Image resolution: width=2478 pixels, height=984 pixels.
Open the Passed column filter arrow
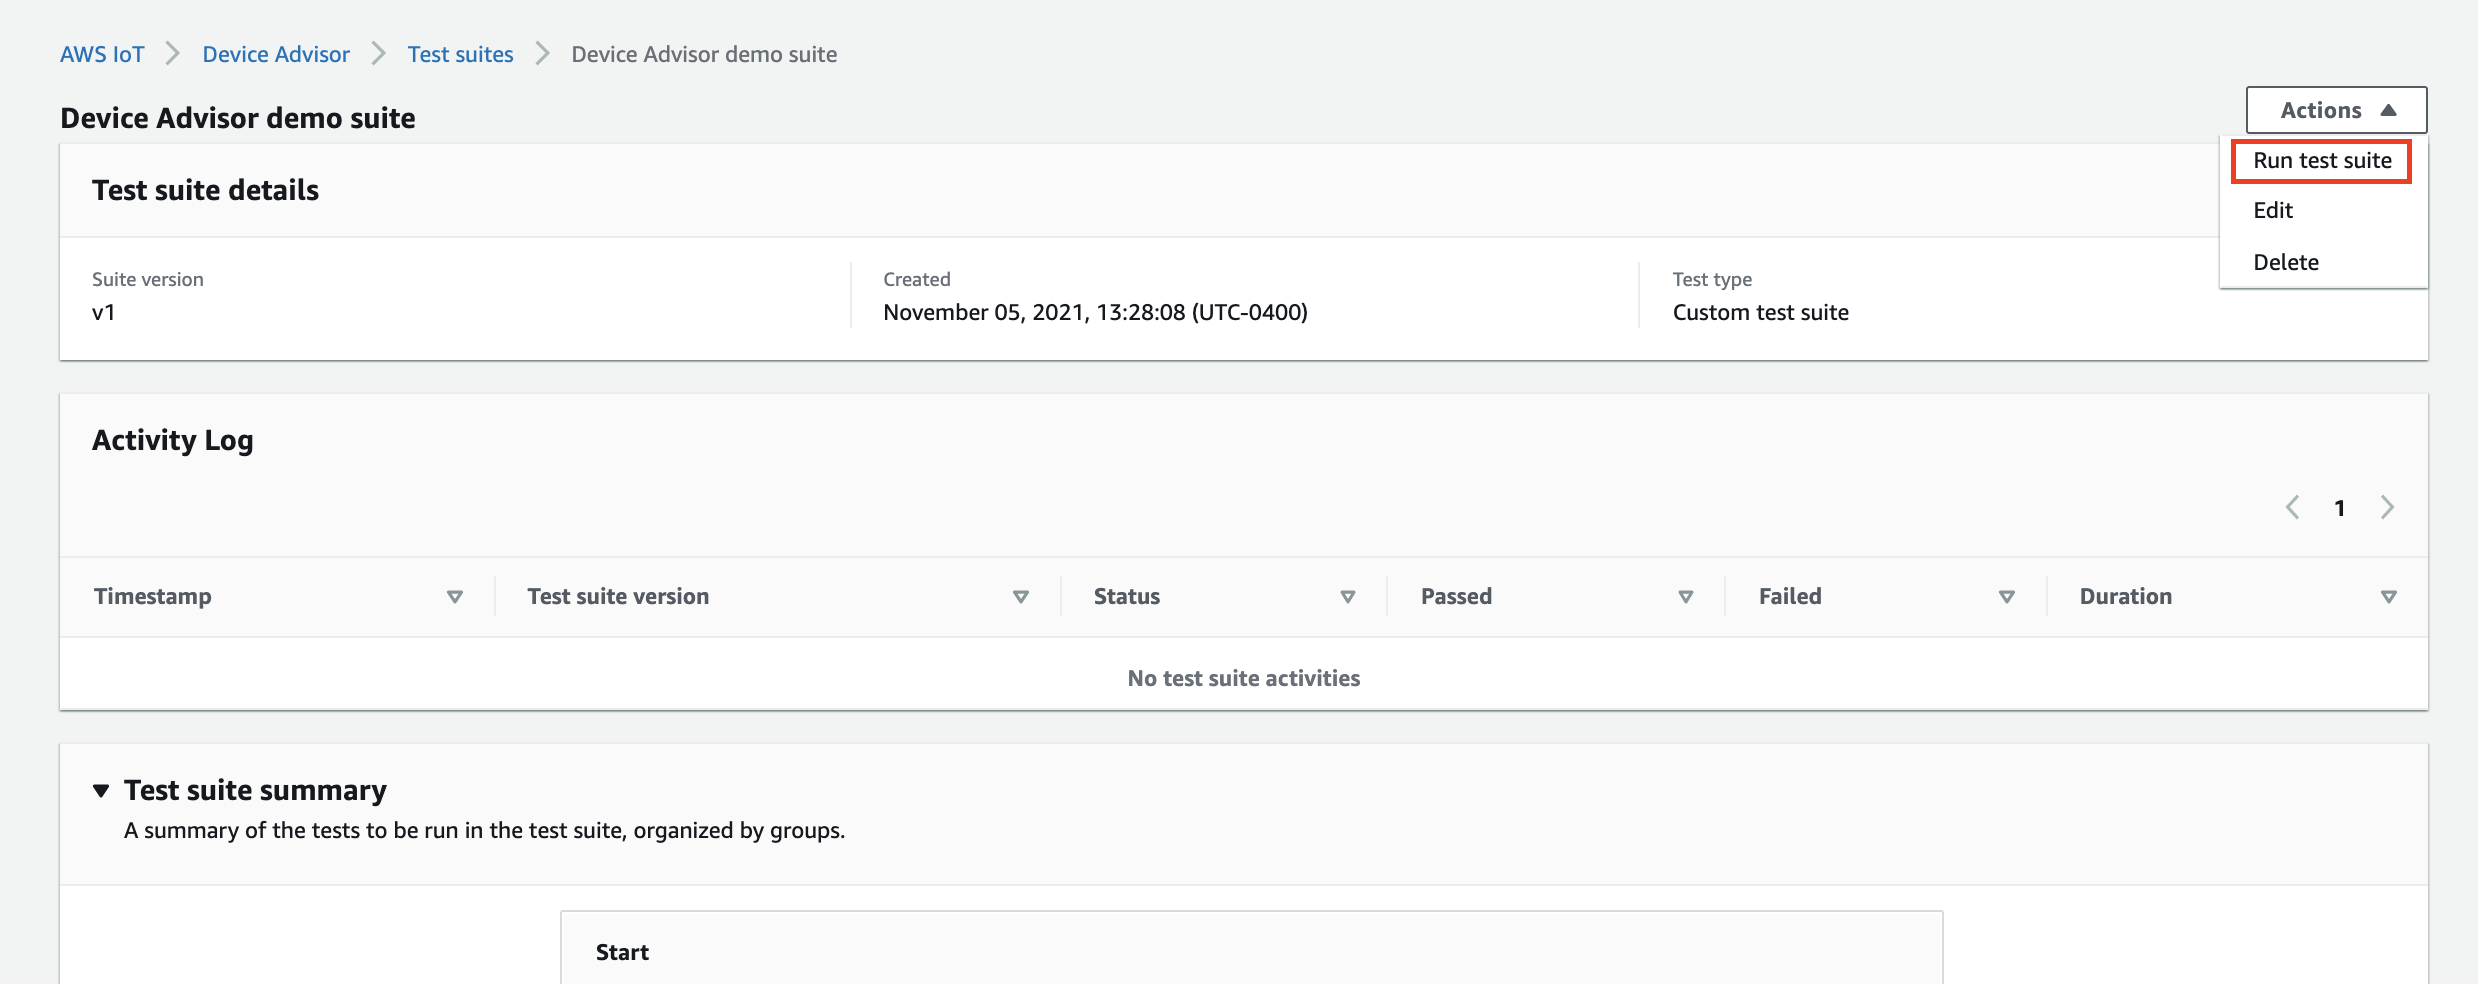[1686, 596]
